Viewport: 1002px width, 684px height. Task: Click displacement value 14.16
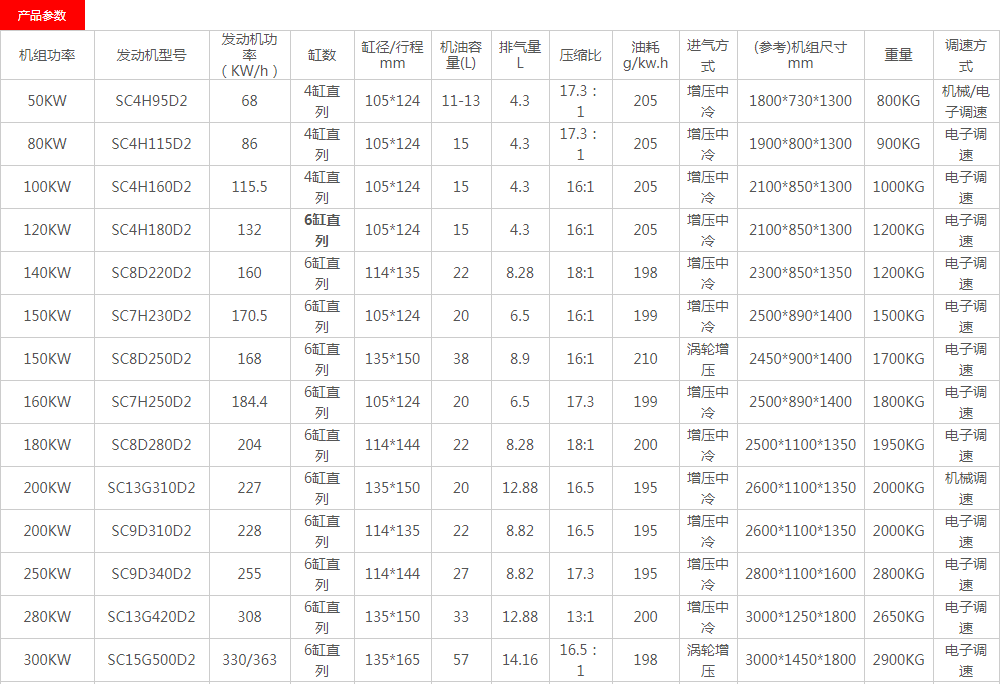(x=520, y=660)
